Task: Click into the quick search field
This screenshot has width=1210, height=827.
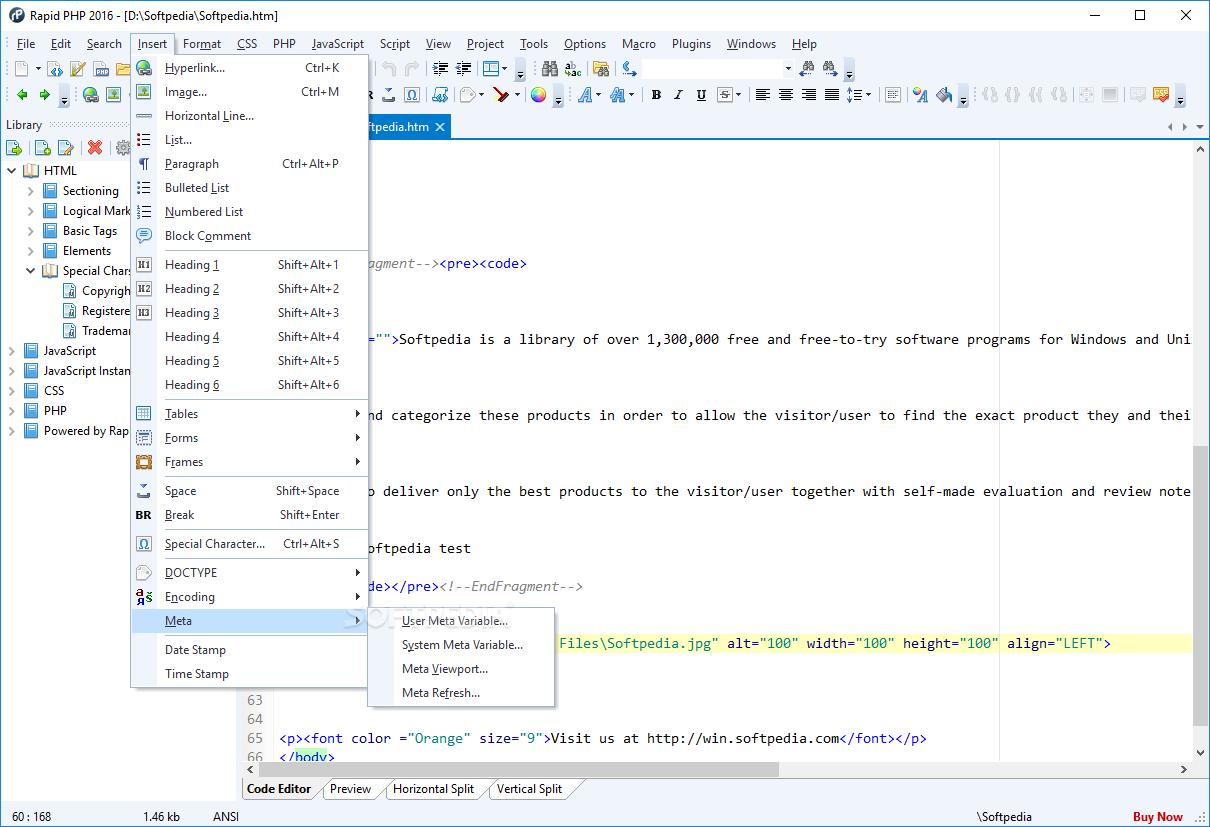Action: [x=711, y=69]
